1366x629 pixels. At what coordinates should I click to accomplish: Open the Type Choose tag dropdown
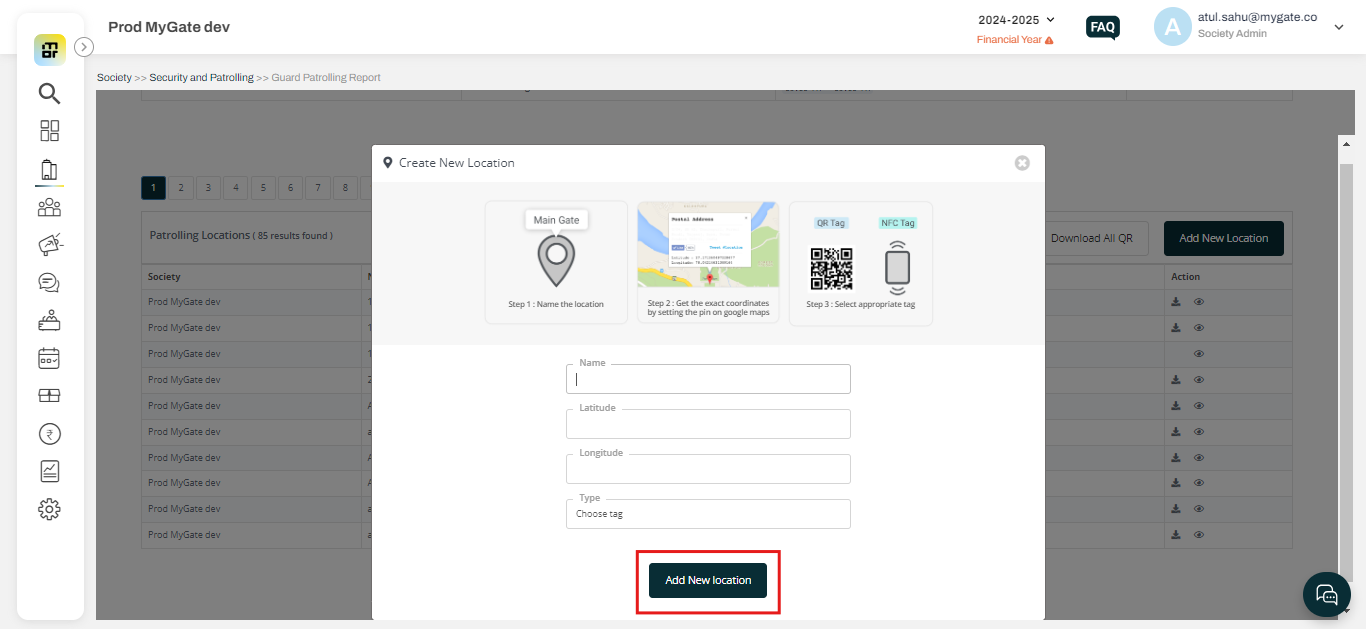(708, 514)
